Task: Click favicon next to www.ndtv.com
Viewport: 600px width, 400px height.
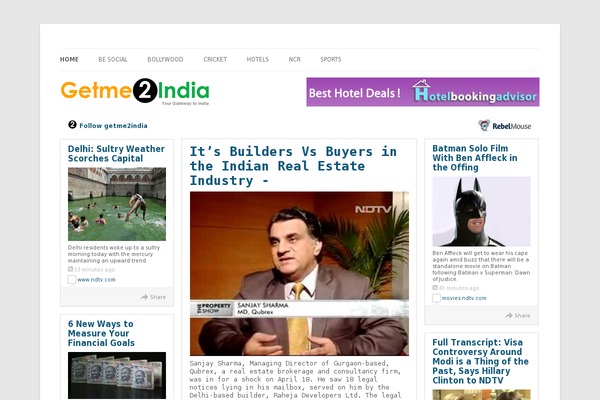Action: pyautogui.click(x=72, y=279)
